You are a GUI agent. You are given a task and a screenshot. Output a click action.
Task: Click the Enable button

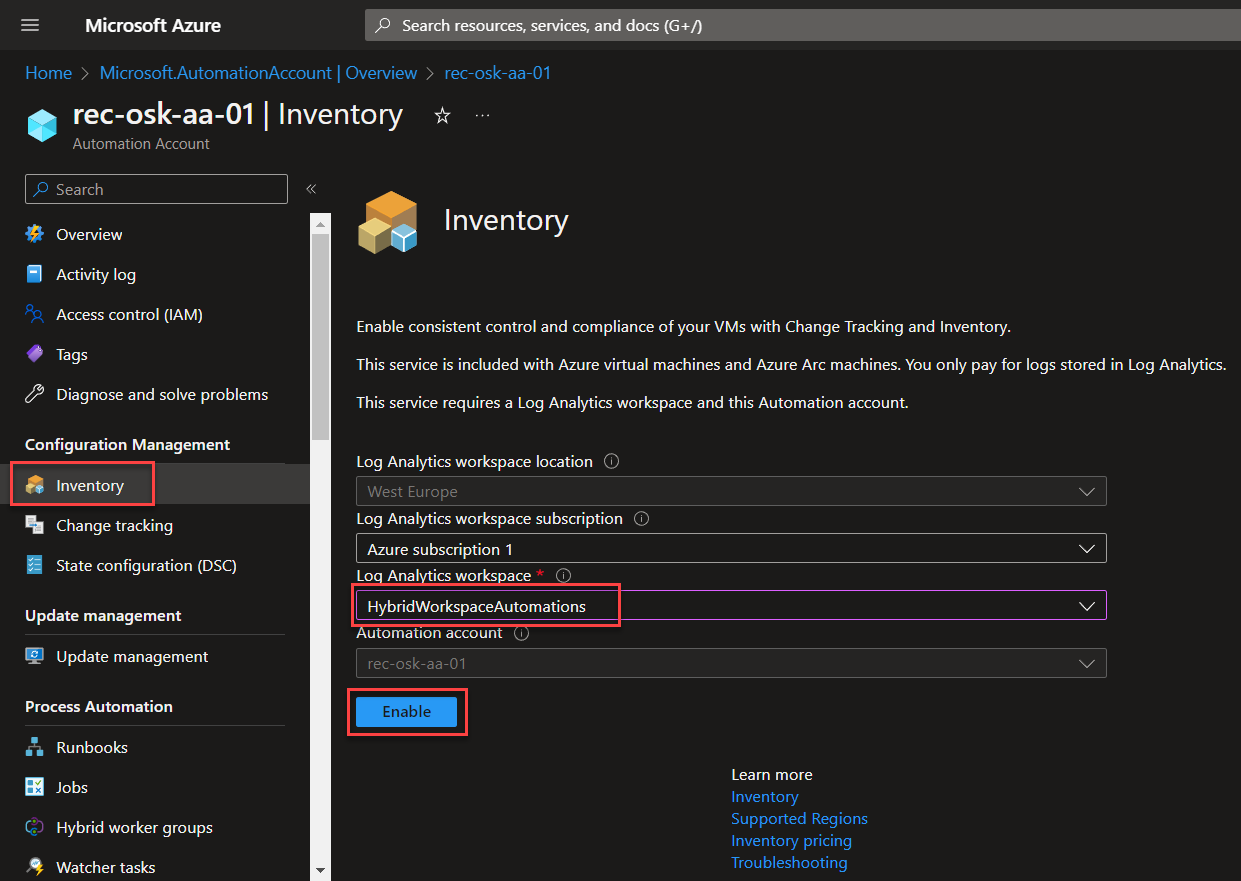[406, 712]
